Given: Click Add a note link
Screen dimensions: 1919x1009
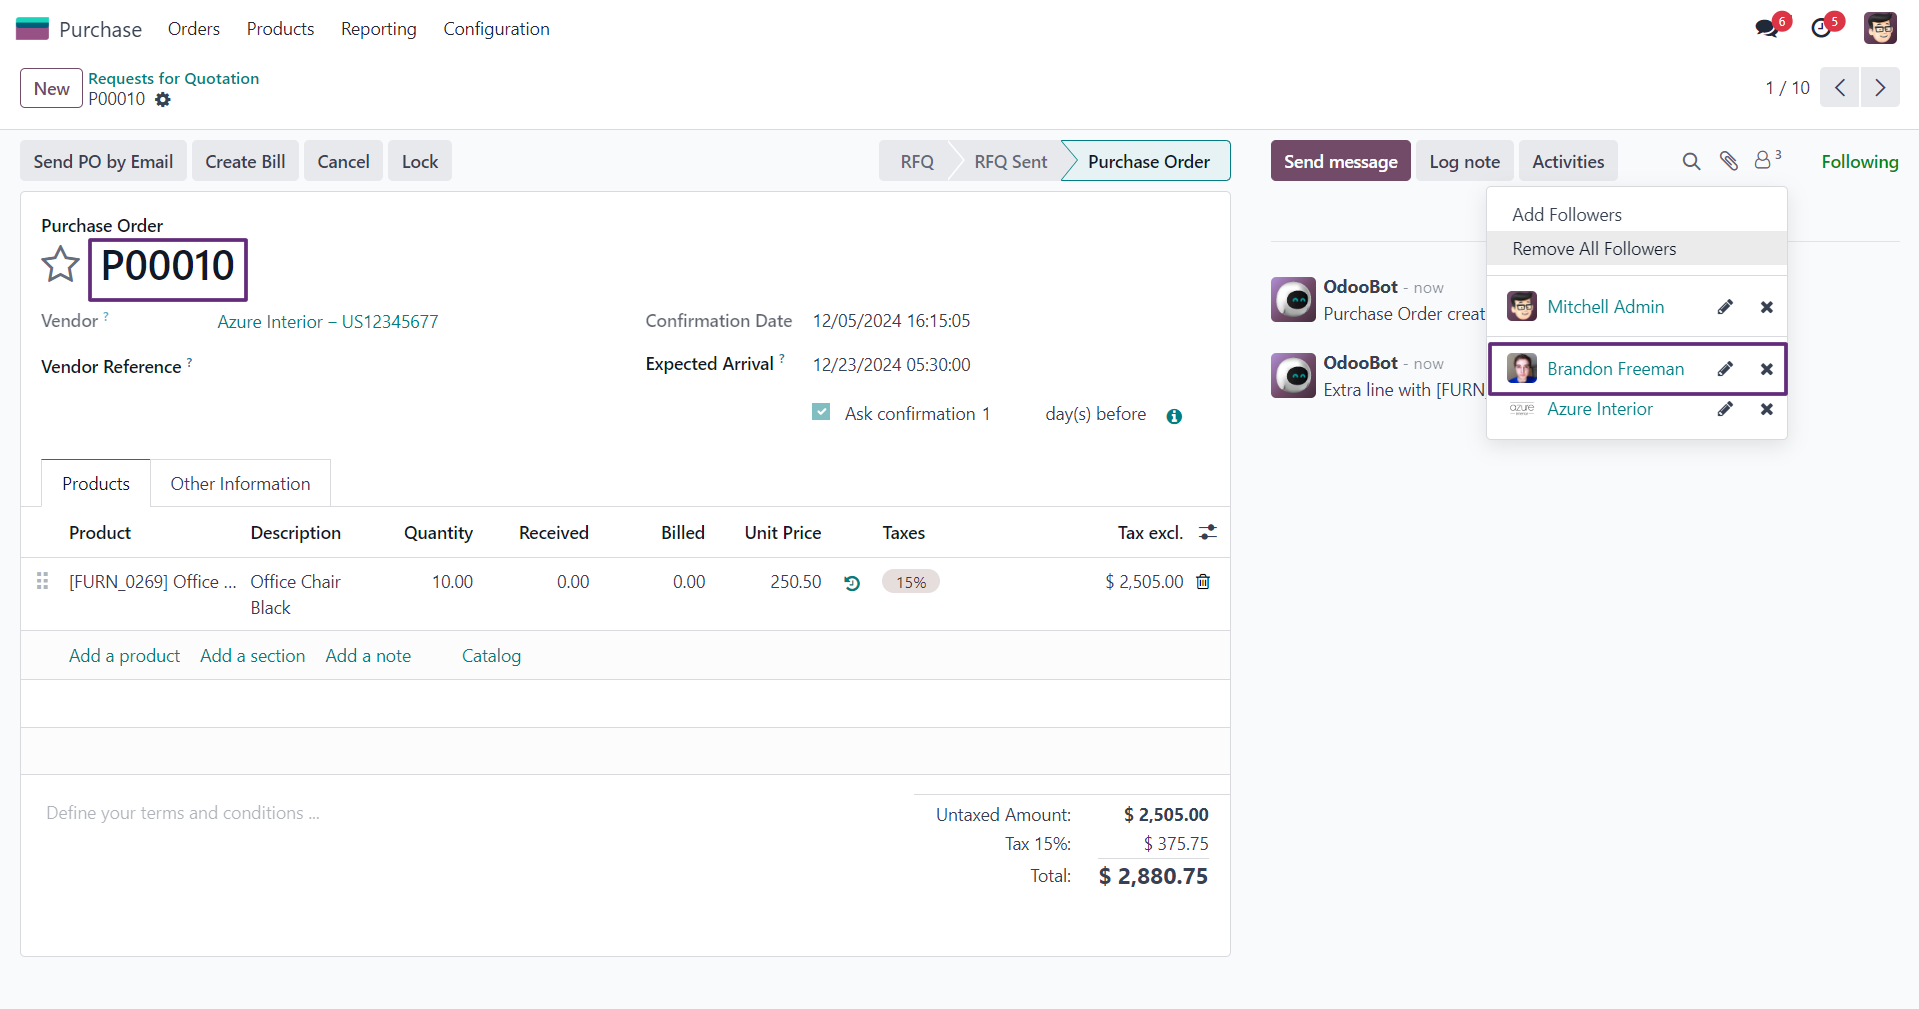Looking at the screenshot, I should pos(368,655).
